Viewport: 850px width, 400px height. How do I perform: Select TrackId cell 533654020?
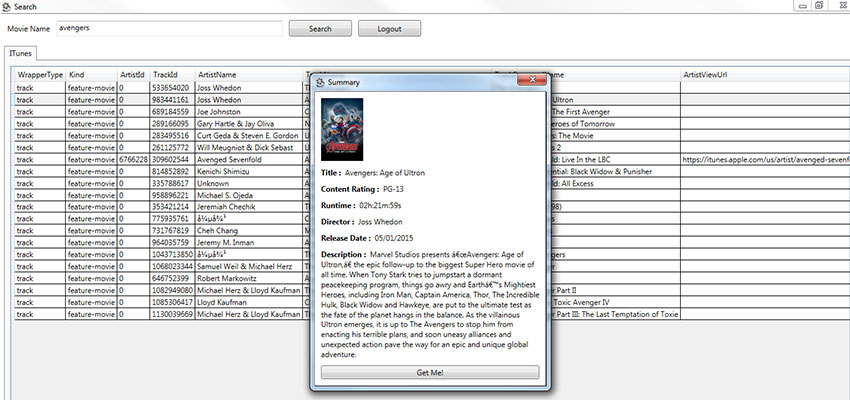[x=172, y=87]
